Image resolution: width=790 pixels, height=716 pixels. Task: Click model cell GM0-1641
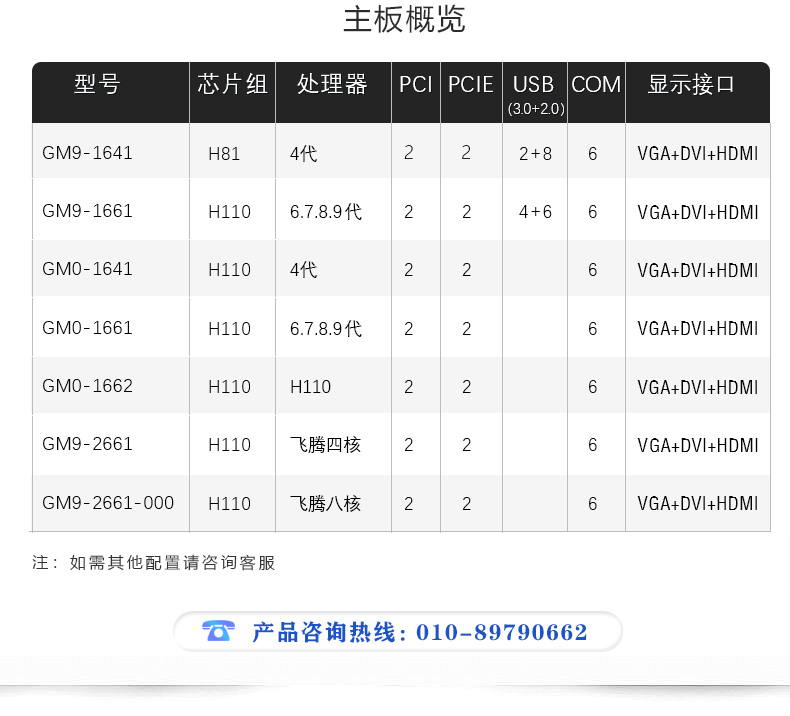[87, 269]
